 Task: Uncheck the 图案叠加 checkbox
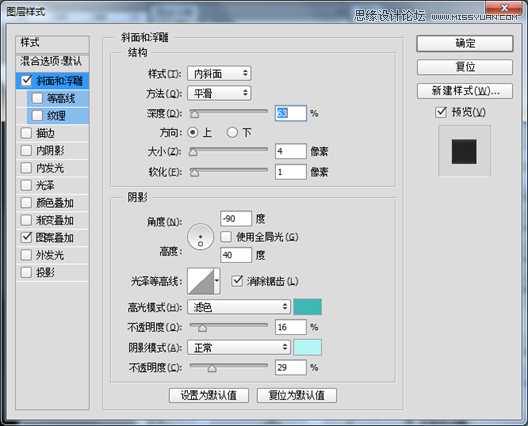(26, 237)
